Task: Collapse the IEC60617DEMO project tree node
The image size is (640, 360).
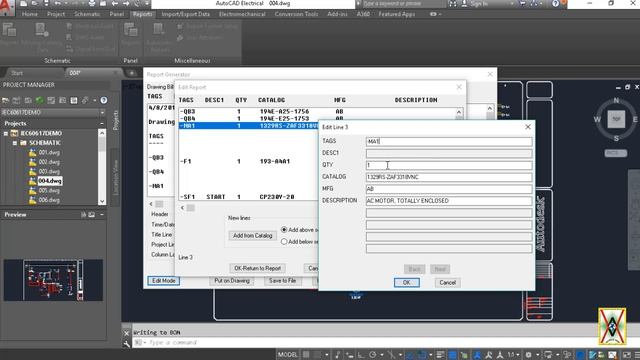Action: 6,133
